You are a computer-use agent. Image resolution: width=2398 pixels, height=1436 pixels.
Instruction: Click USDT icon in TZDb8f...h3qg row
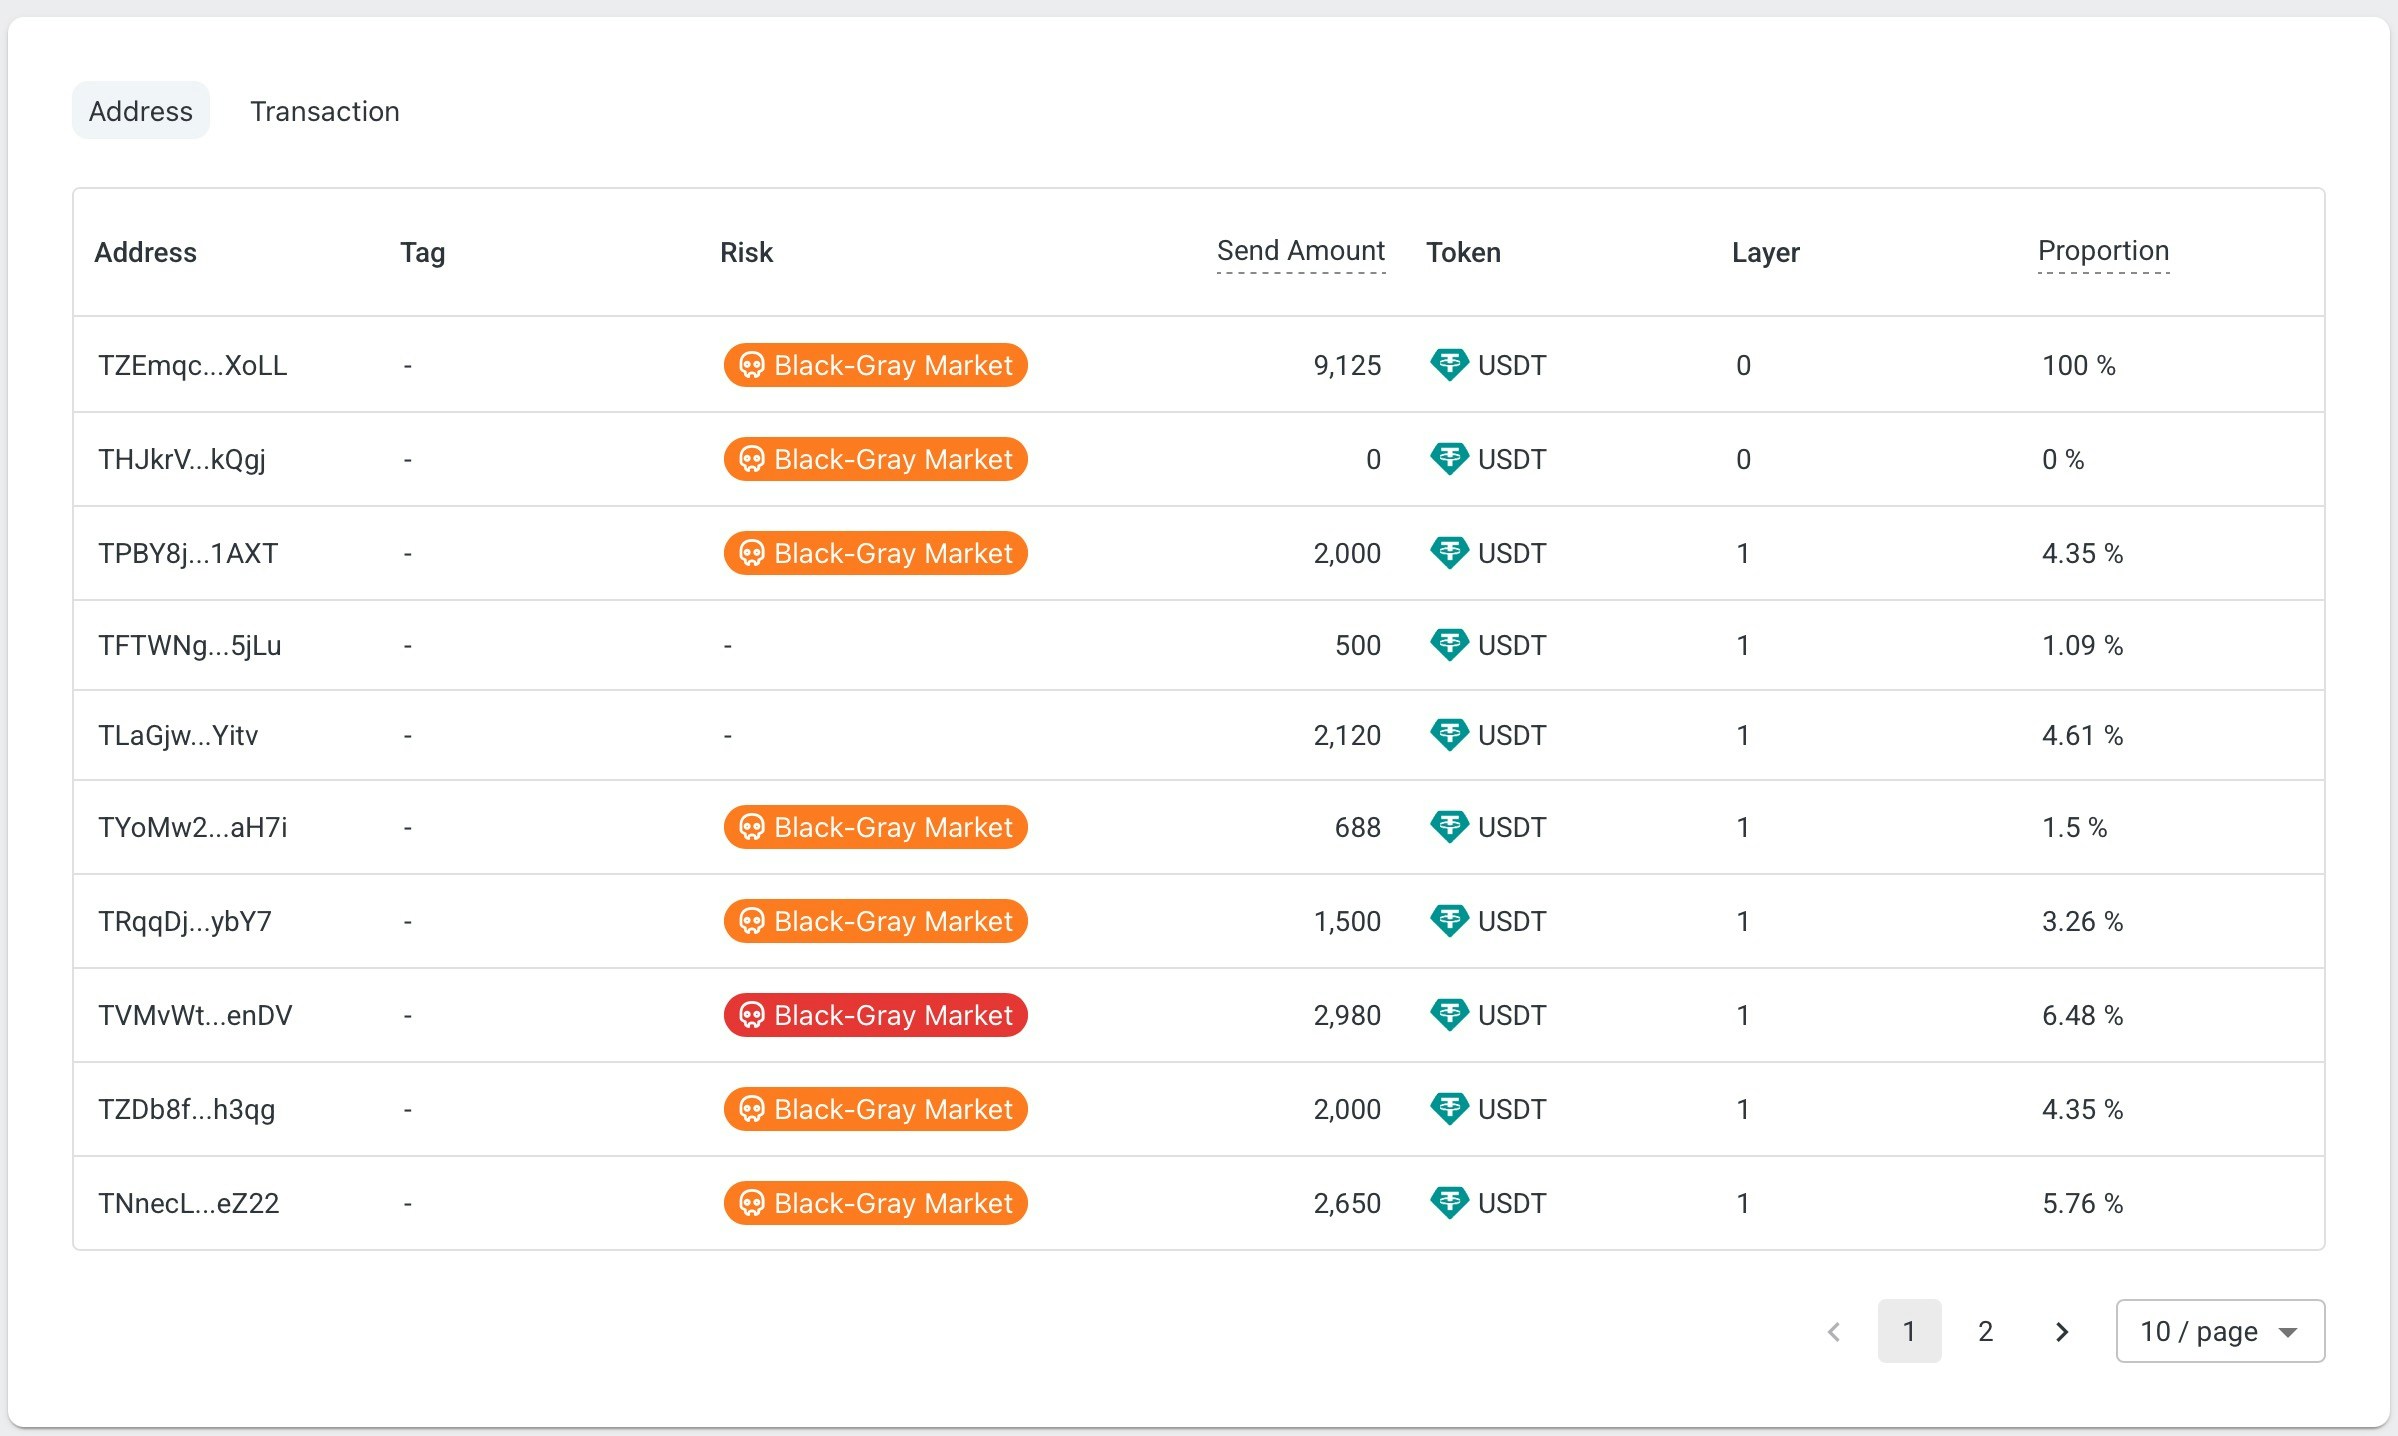[1448, 1109]
